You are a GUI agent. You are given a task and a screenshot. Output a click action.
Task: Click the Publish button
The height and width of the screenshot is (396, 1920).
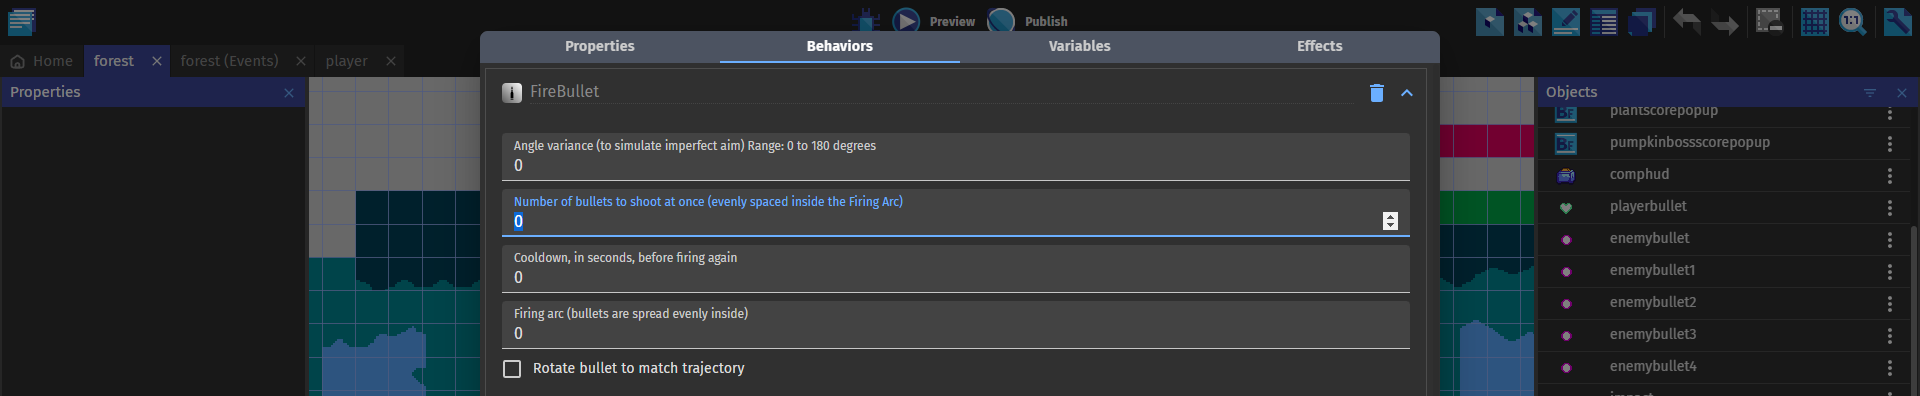pyautogui.click(x=1028, y=21)
